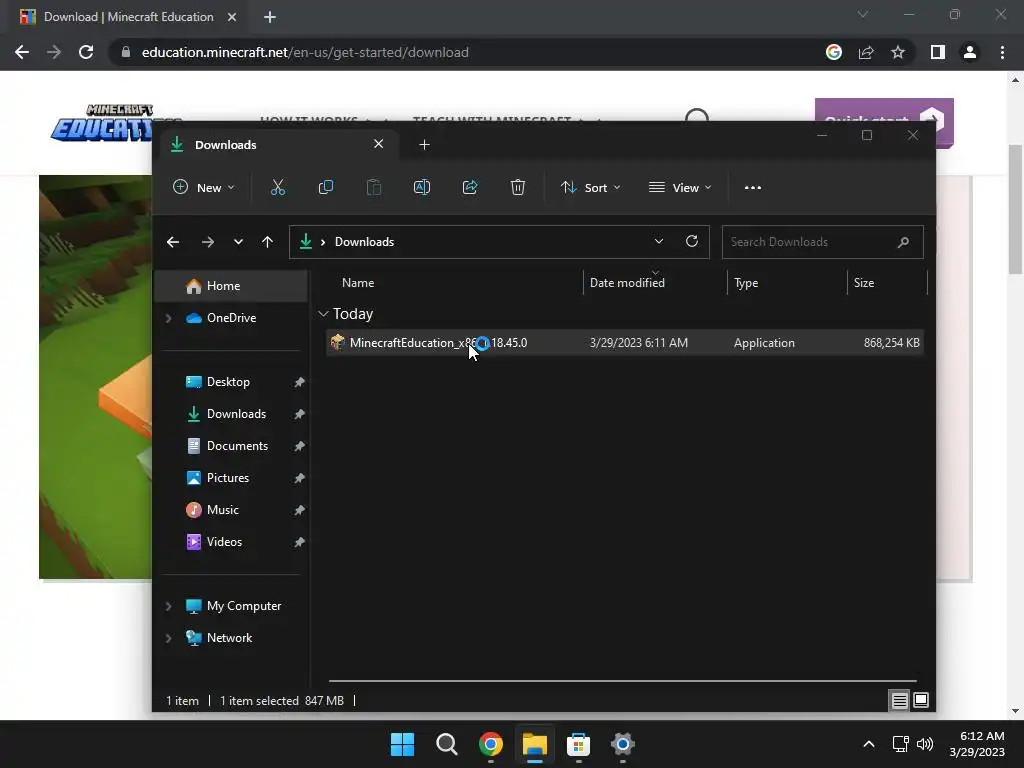
Task: Click Chrome back arrow button
Action: (22, 52)
